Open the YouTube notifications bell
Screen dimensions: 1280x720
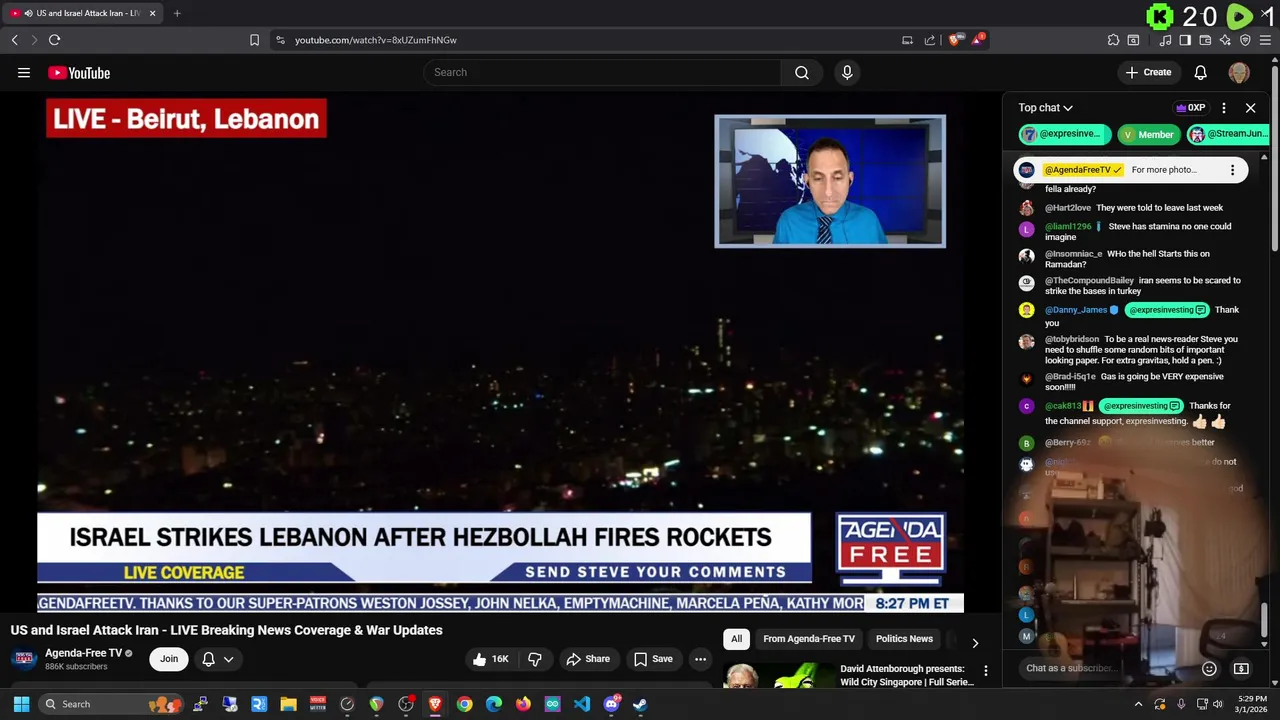[x=1200, y=72]
